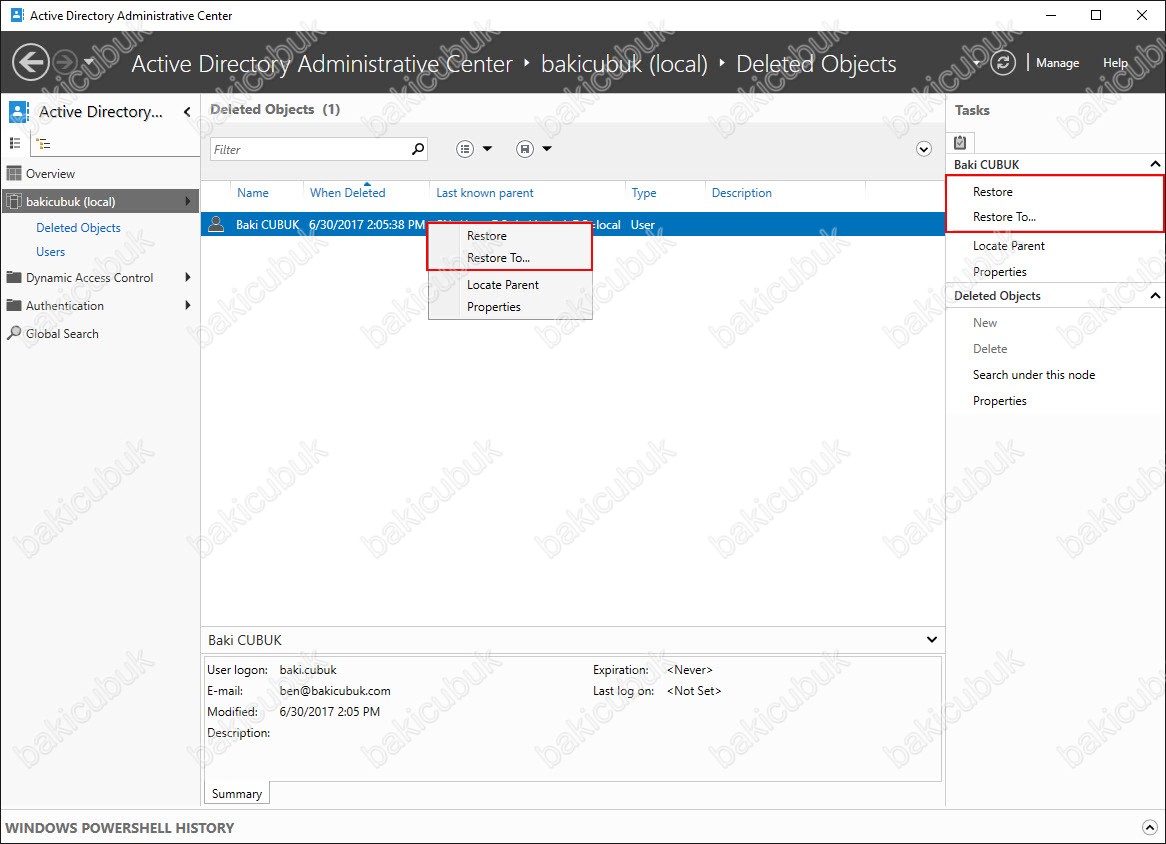Select the Summary tab

point(236,793)
